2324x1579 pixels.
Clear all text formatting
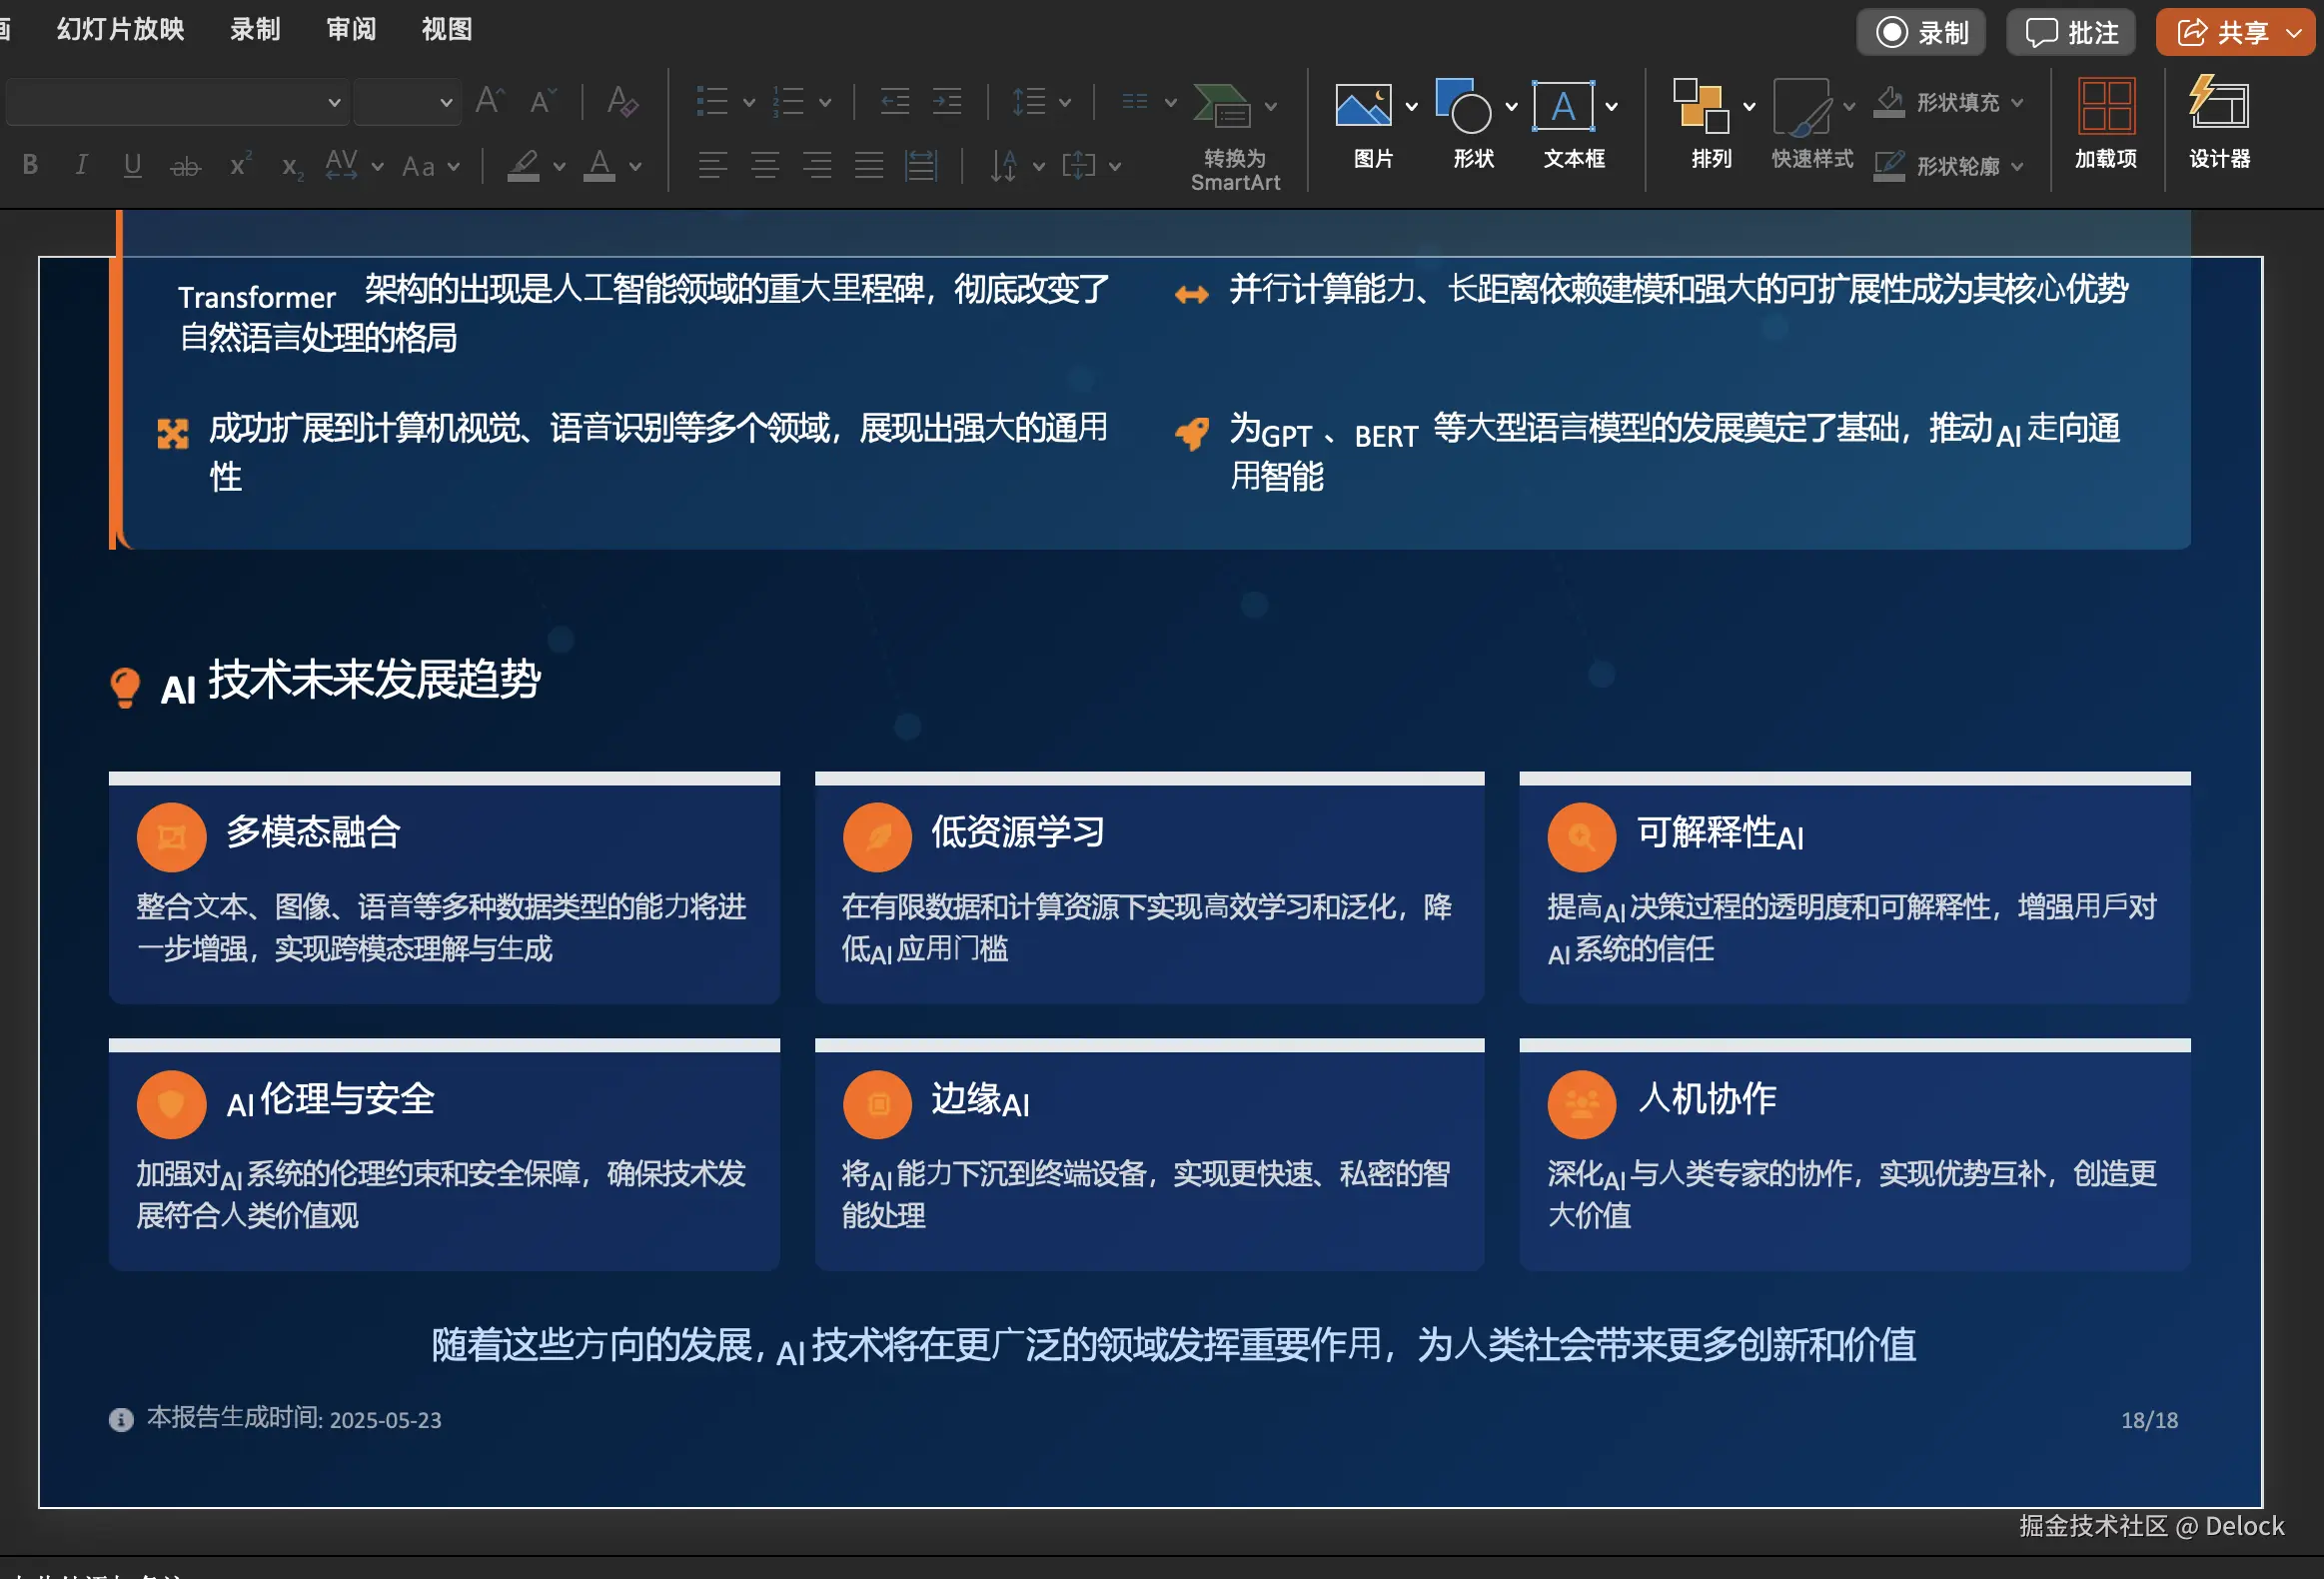tap(622, 101)
